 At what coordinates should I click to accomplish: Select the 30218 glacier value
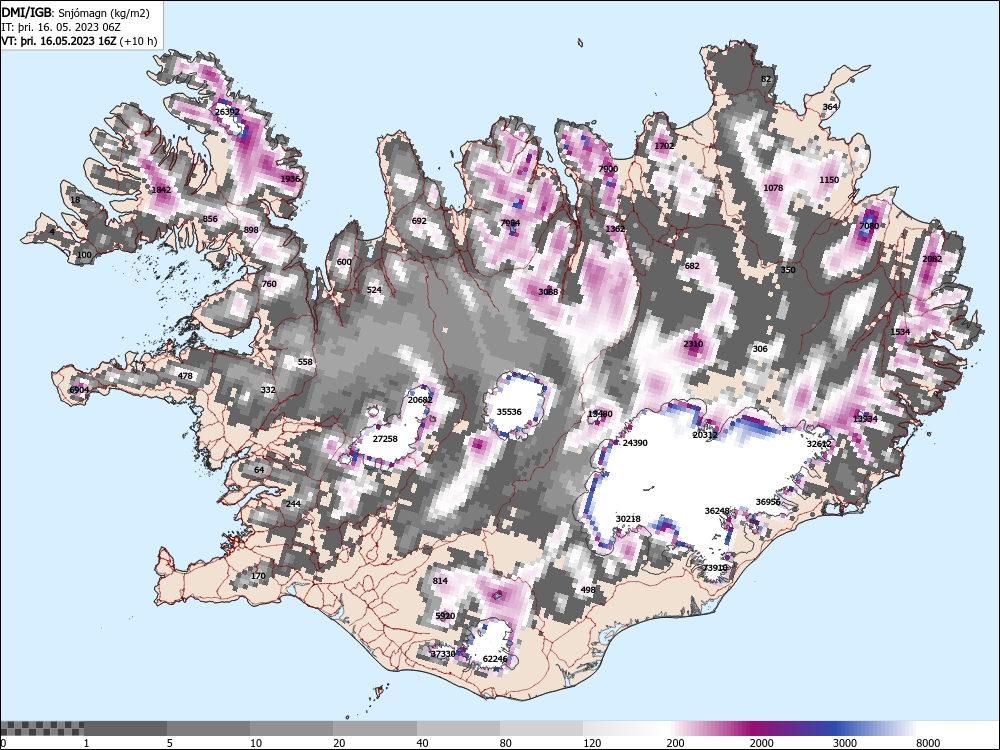coord(628,519)
